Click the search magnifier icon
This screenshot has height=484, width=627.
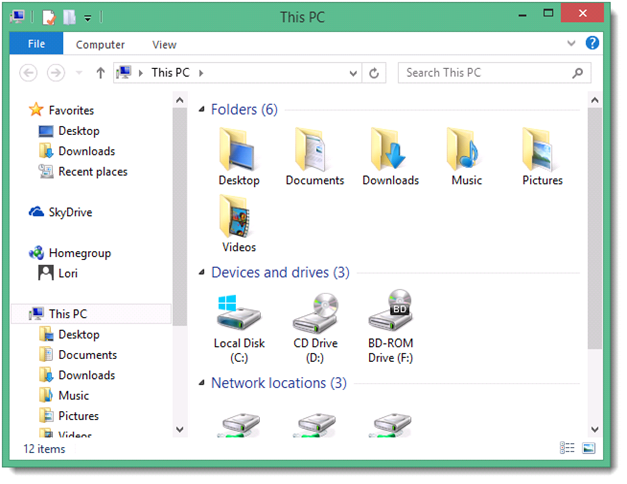click(577, 73)
